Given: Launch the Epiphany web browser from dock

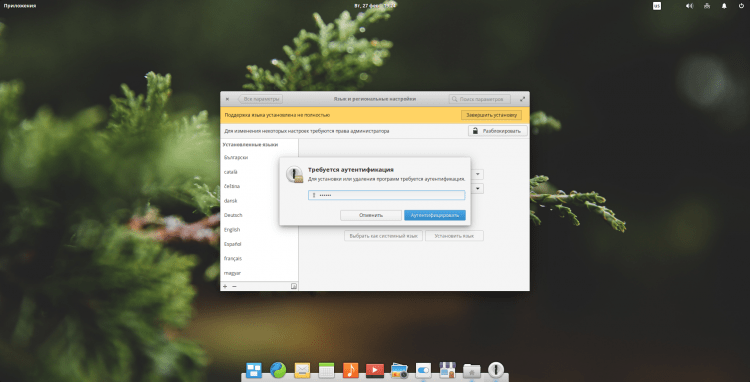Looking at the screenshot, I should pyautogui.click(x=278, y=370).
